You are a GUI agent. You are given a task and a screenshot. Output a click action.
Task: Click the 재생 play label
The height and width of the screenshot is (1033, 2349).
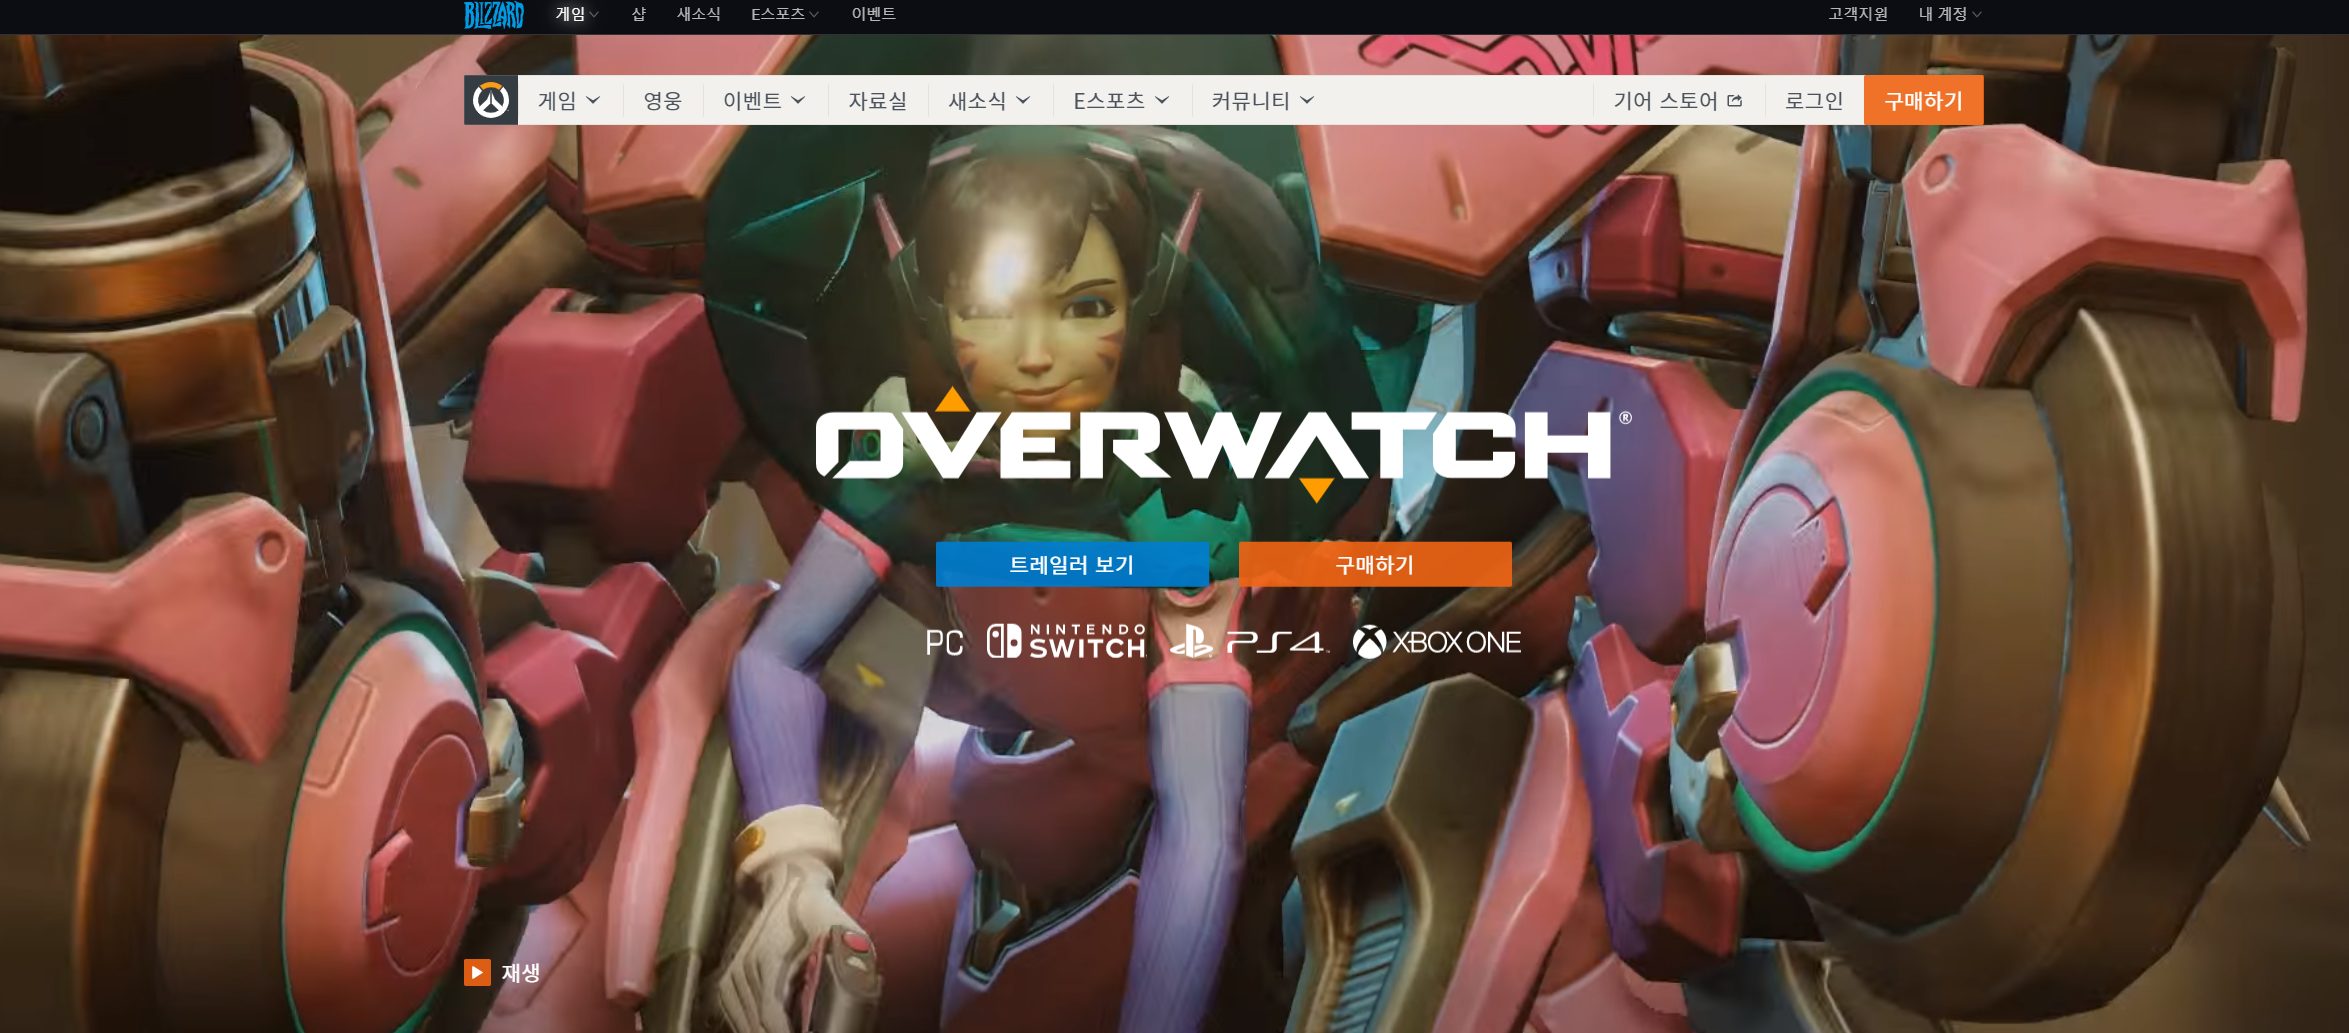(521, 972)
